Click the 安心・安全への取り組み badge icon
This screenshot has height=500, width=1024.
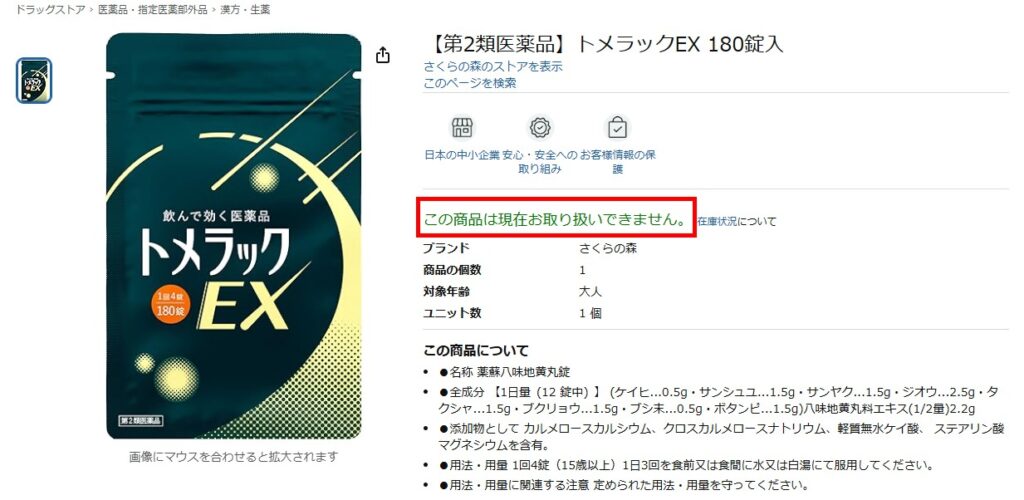click(x=540, y=128)
